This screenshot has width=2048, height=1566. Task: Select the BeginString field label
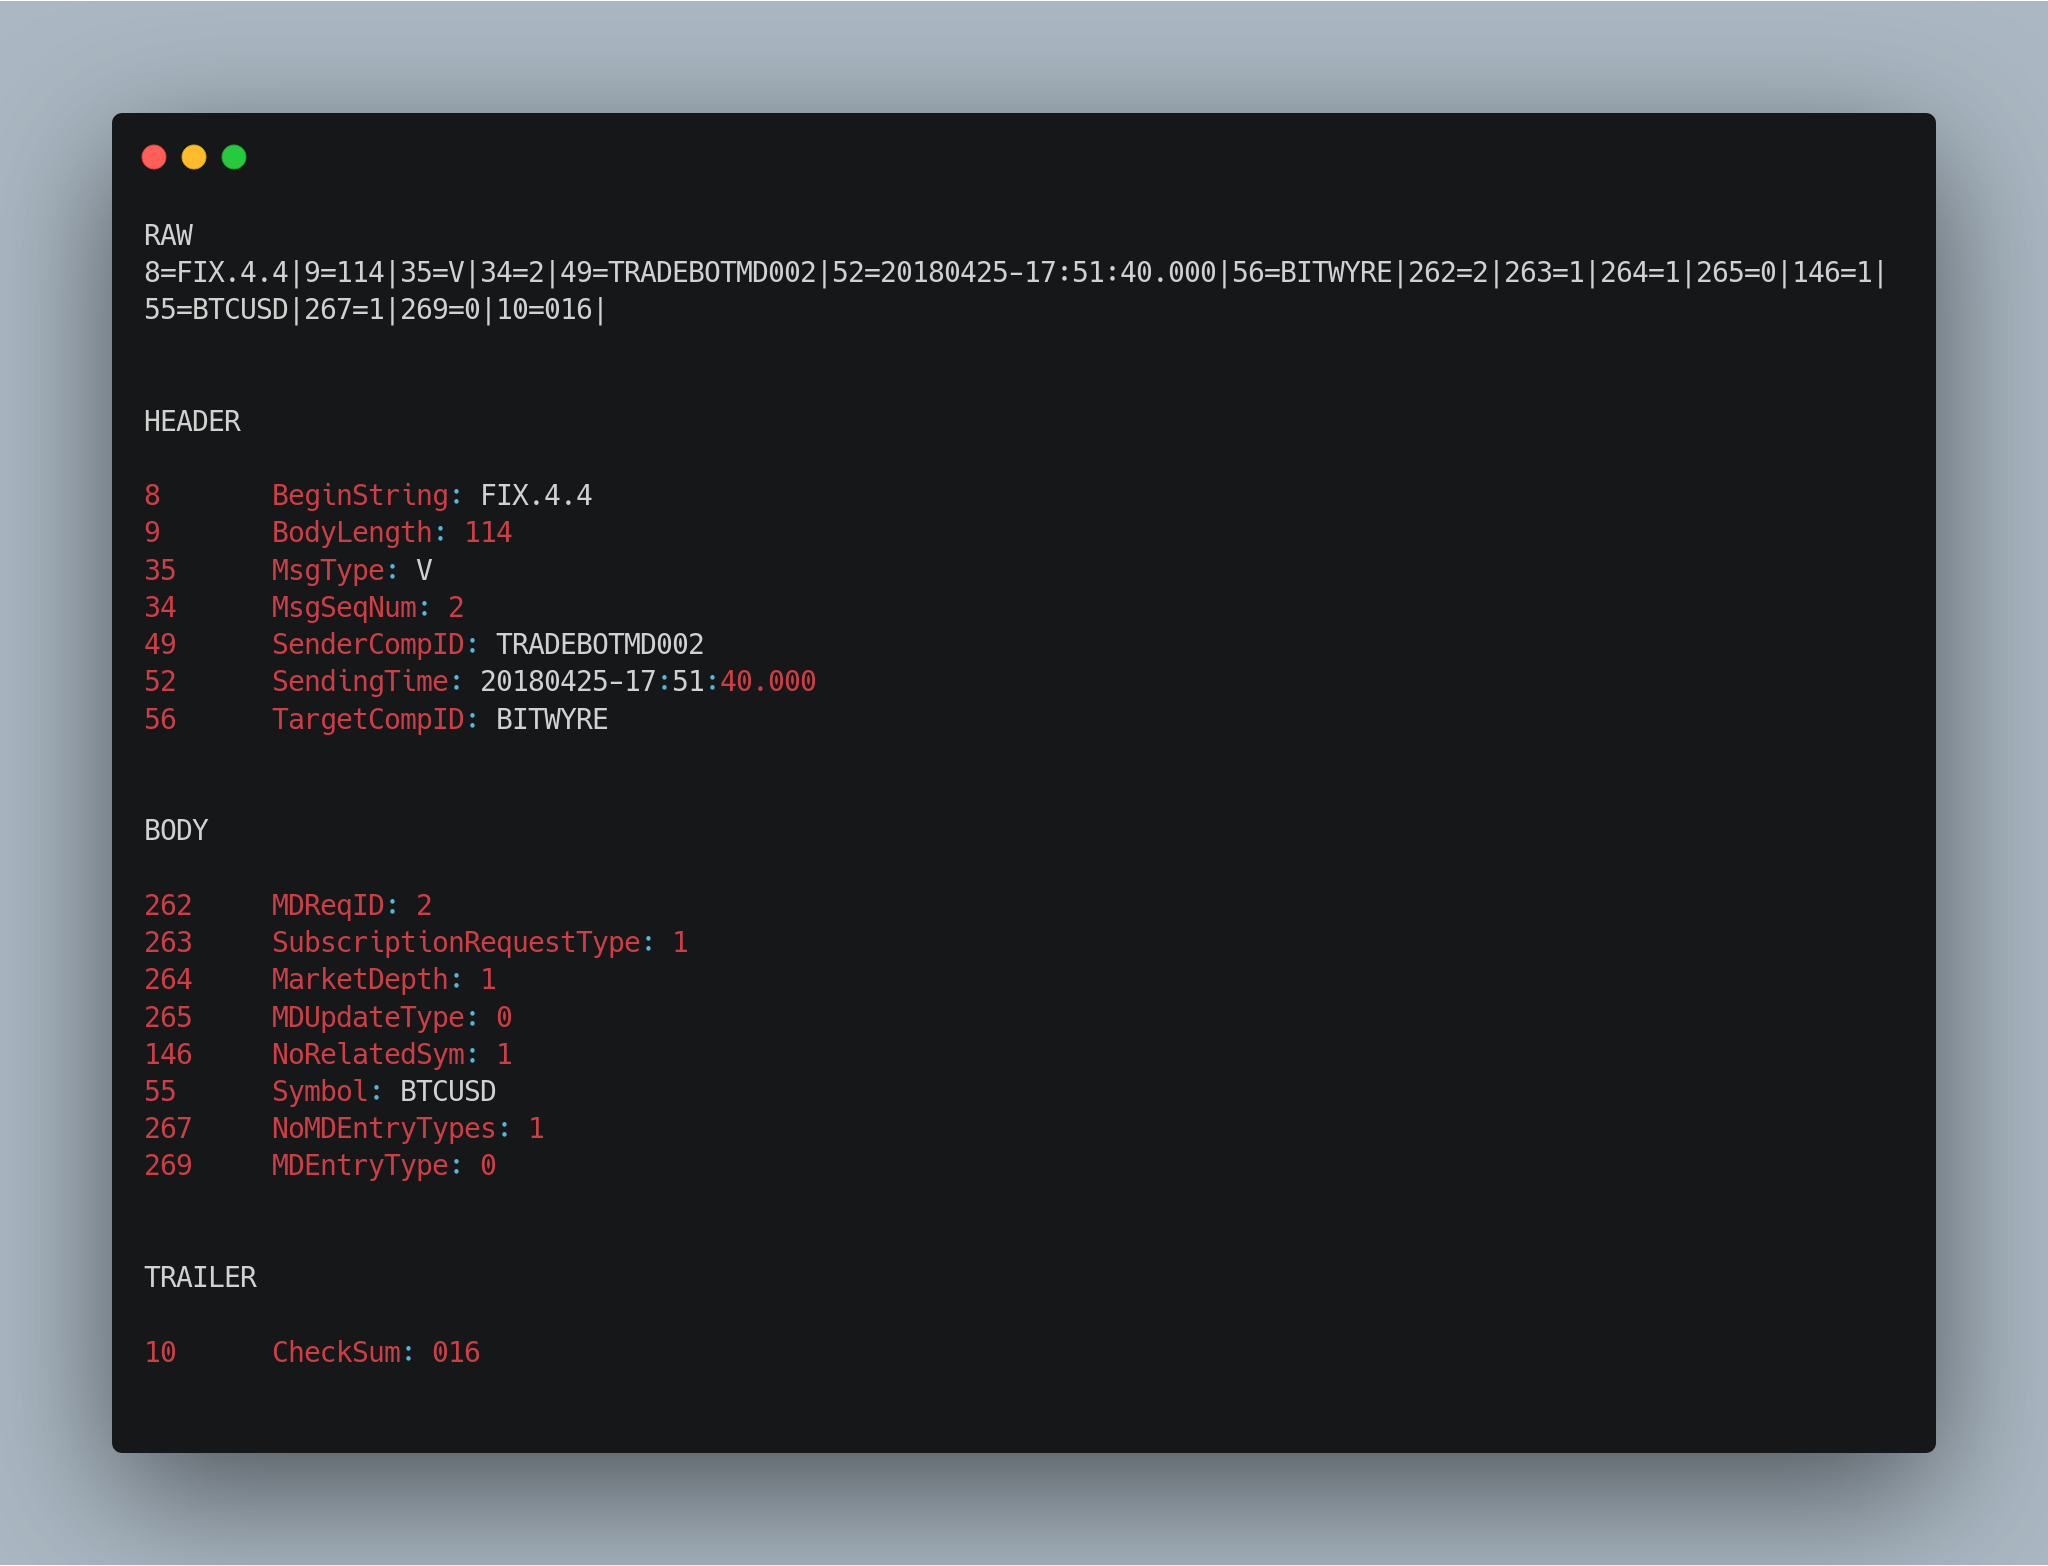tap(360, 495)
